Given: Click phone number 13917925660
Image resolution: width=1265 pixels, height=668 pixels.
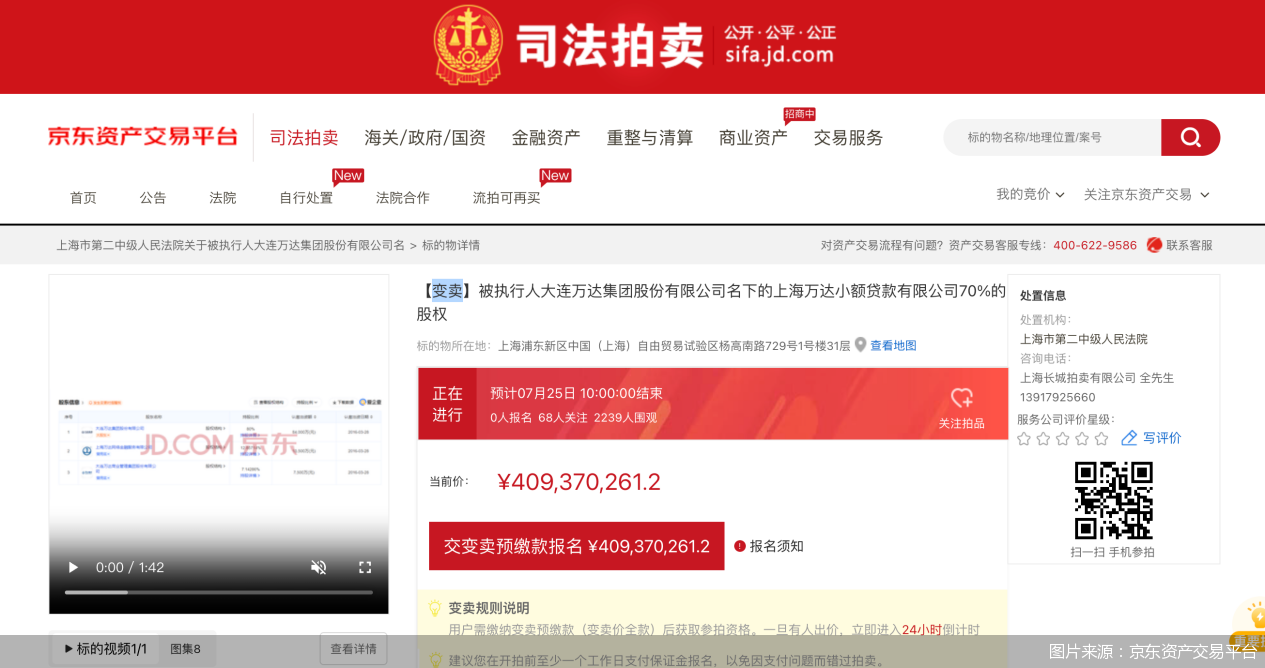Looking at the screenshot, I should (1058, 397).
